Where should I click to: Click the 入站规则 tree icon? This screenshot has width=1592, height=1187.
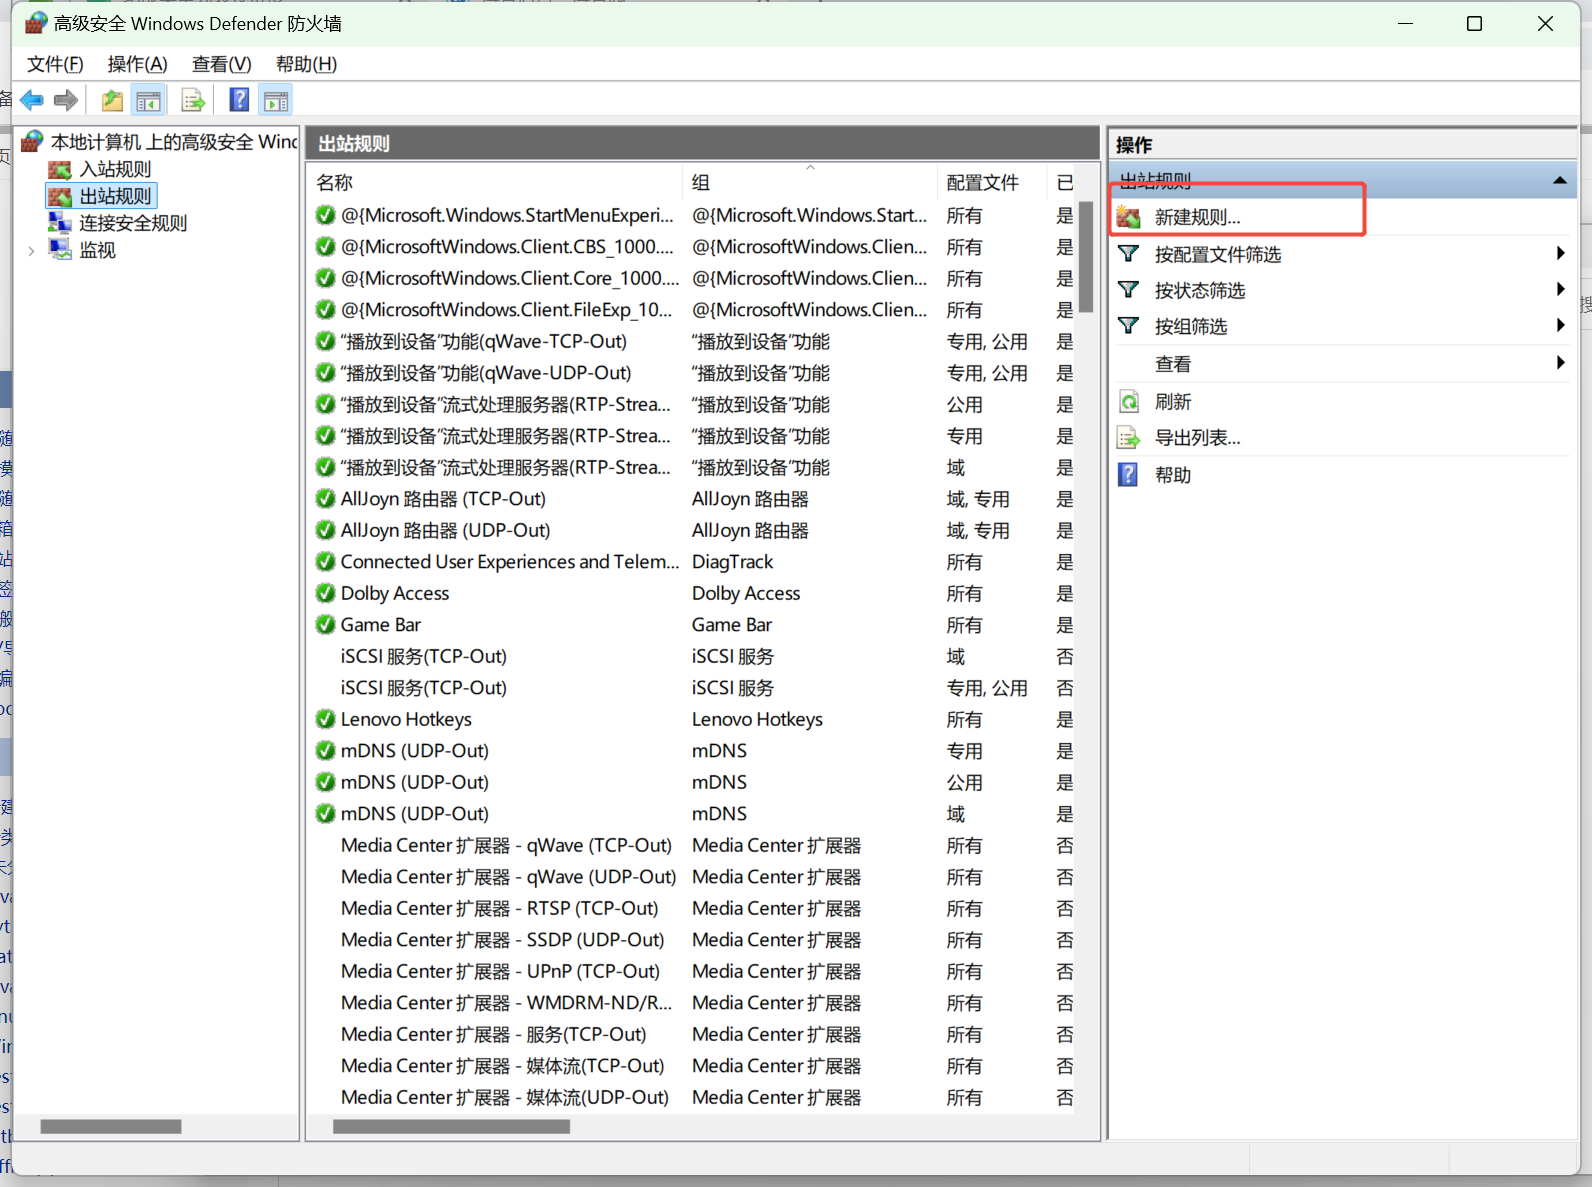tap(60, 169)
